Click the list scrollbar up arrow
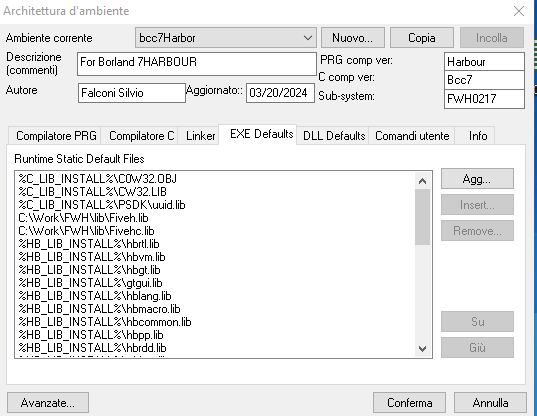The image size is (537, 416). [422, 181]
